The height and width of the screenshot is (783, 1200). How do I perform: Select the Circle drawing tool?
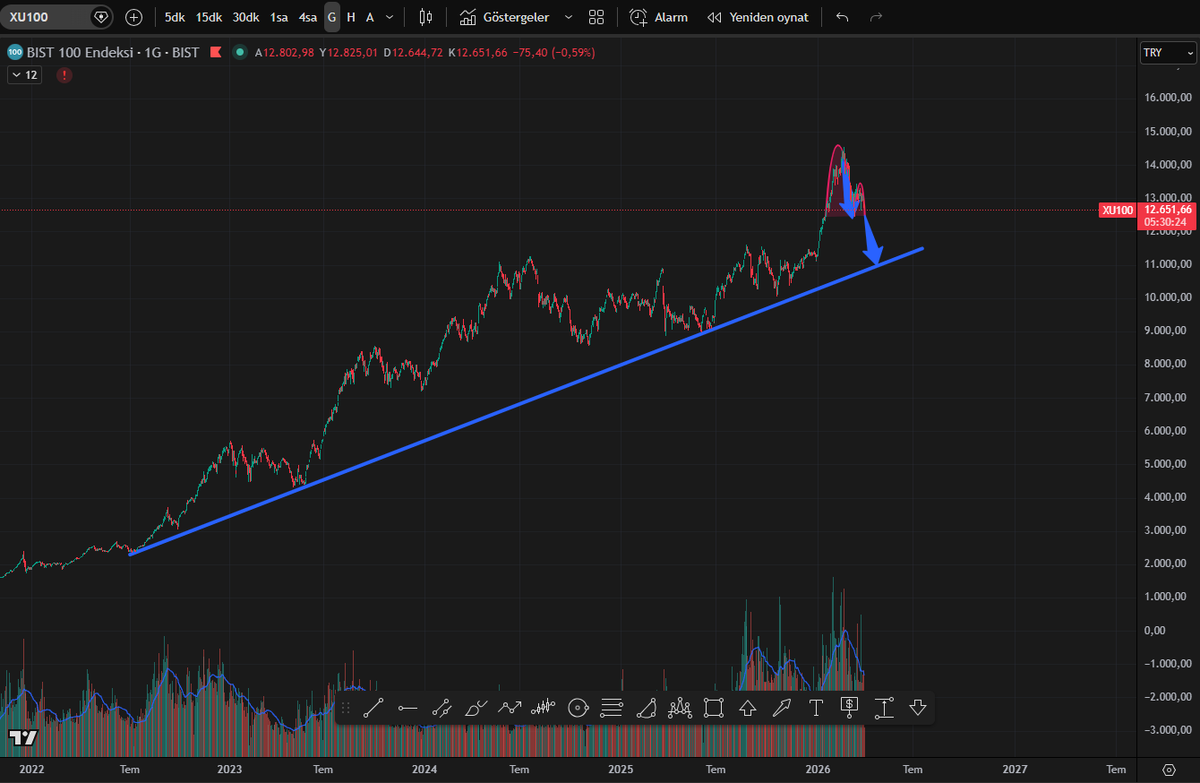coord(577,709)
